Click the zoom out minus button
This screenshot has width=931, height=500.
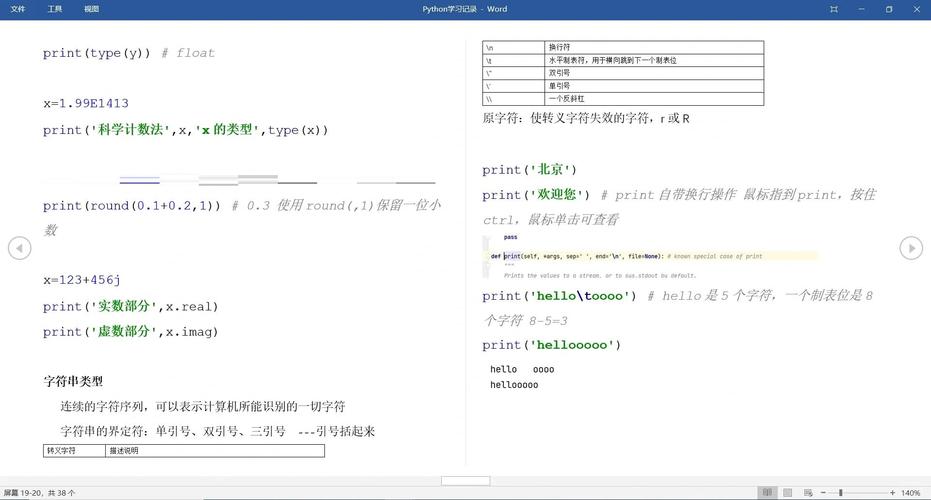(x=824, y=492)
